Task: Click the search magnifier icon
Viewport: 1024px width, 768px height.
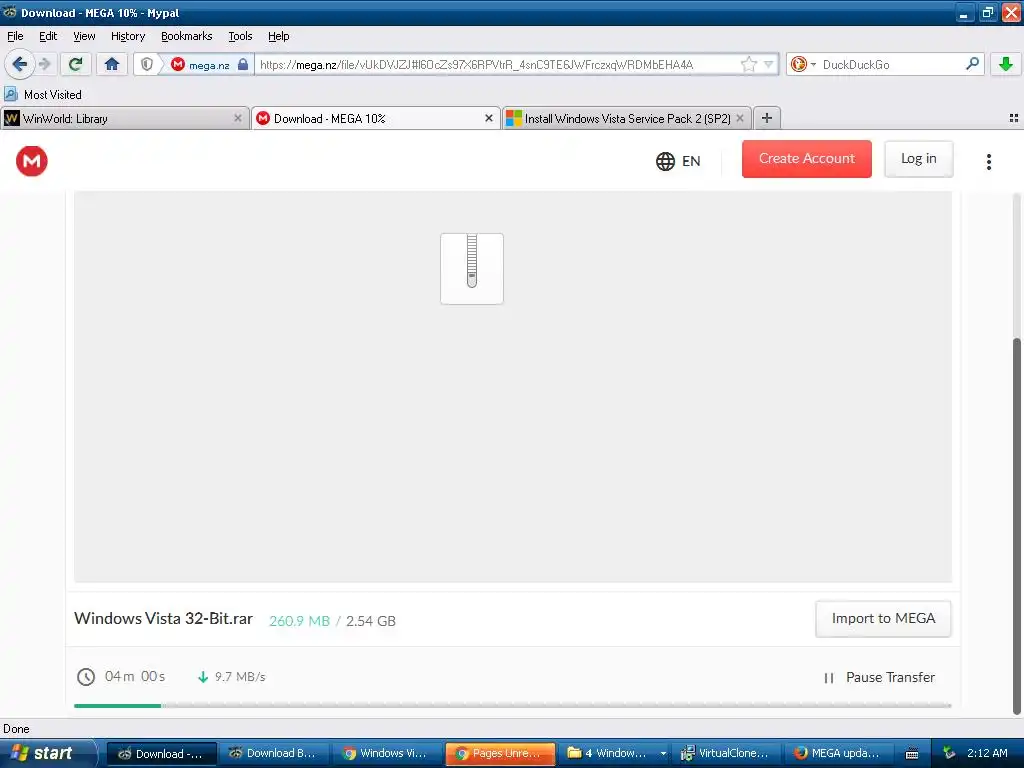Action: point(972,64)
